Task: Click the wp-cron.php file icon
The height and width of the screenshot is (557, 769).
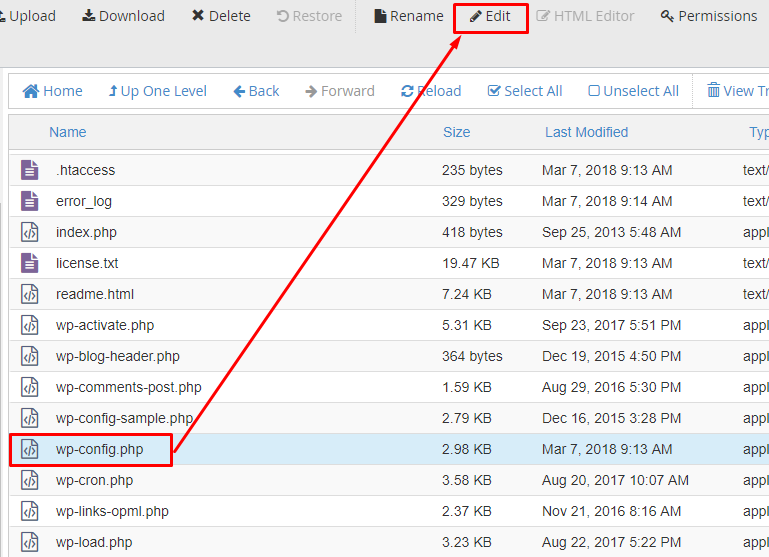Action: pos(29,480)
